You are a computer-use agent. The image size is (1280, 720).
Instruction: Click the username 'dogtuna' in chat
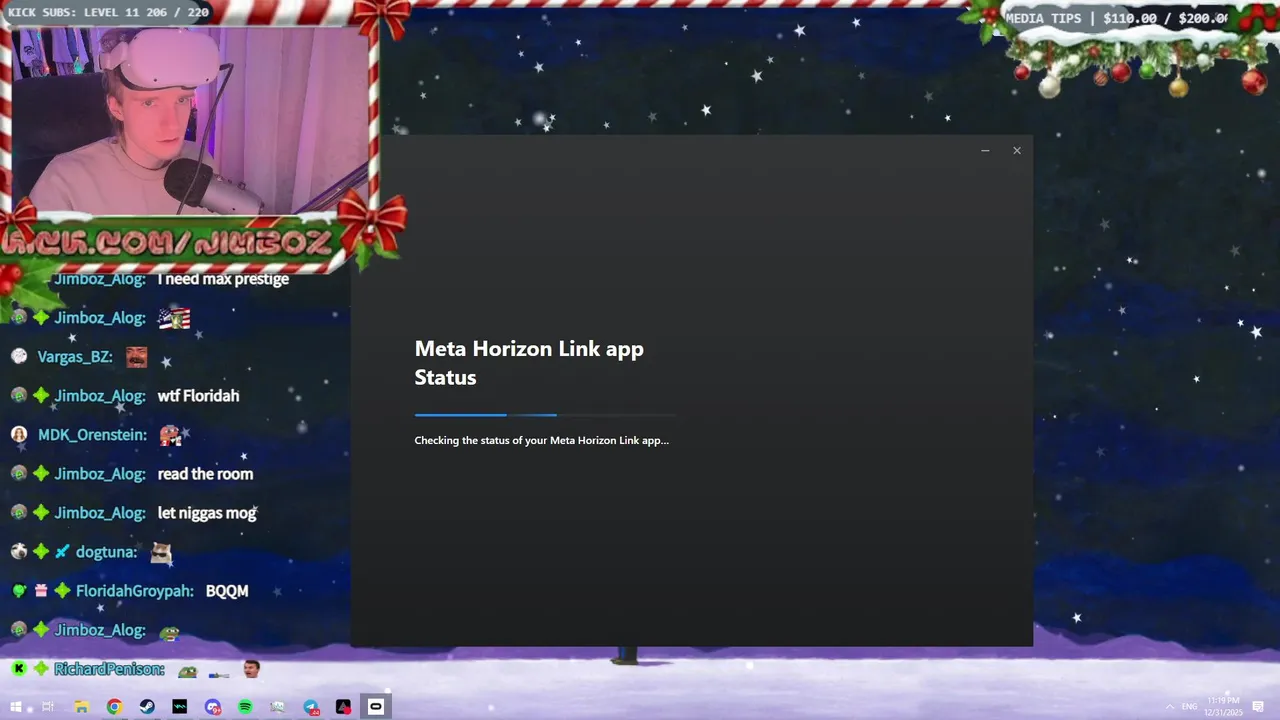[x=106, y=552]
